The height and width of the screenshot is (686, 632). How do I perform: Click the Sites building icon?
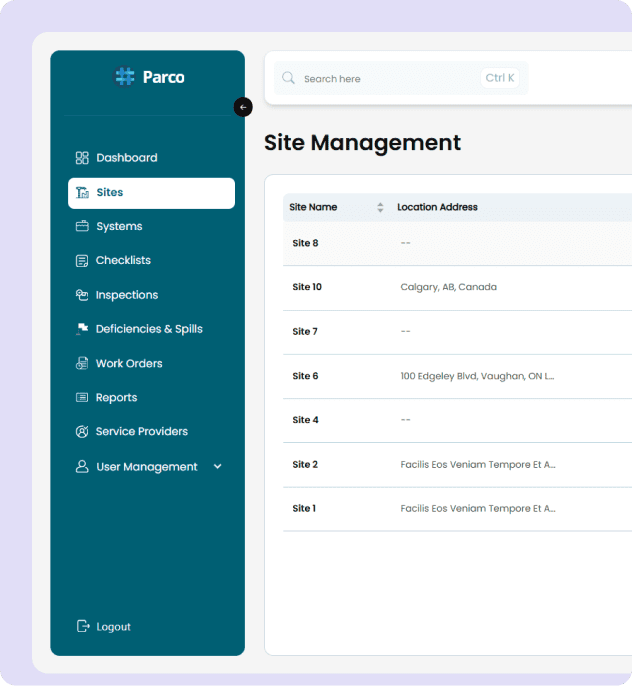[82, 192]
